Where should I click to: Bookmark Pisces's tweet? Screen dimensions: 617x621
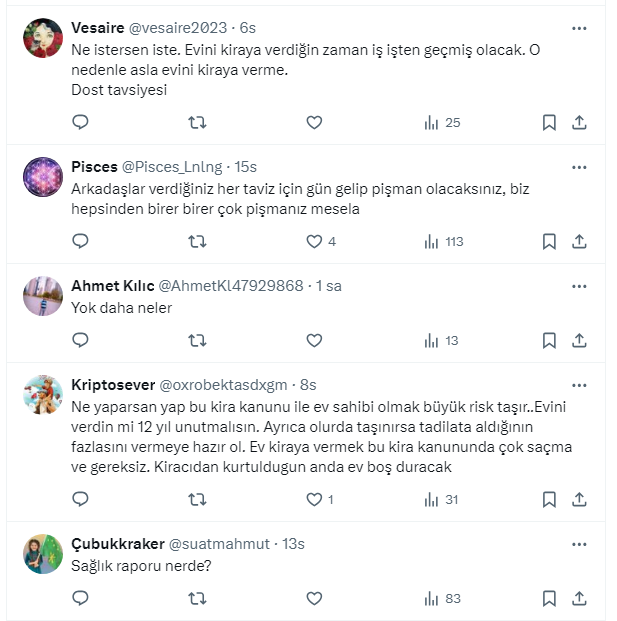(549, 241)
